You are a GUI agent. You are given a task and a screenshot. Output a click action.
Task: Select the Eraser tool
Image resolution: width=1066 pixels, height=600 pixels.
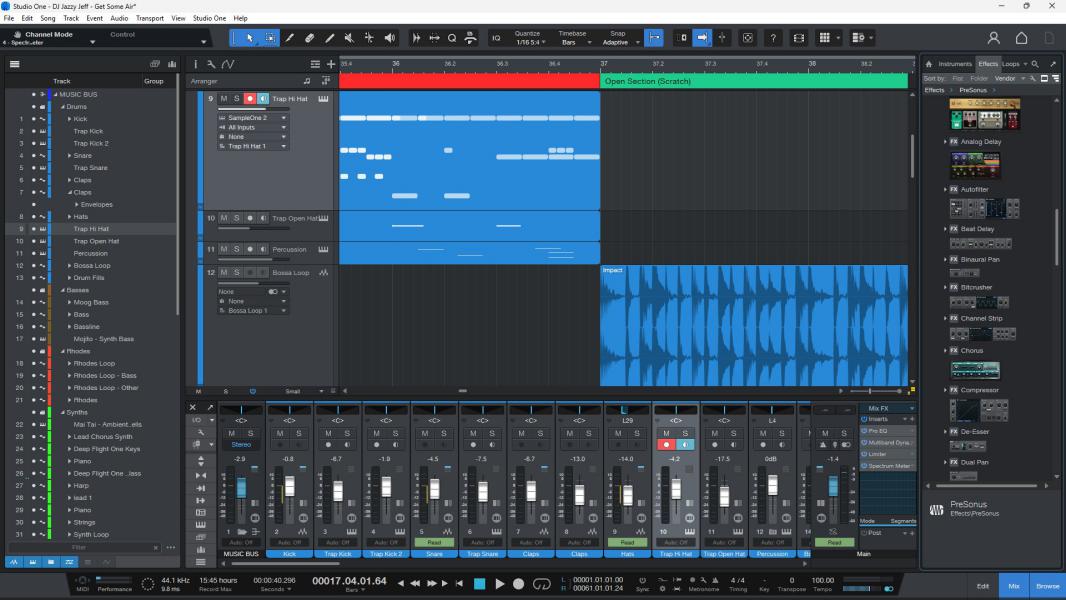tap(309, 38)
